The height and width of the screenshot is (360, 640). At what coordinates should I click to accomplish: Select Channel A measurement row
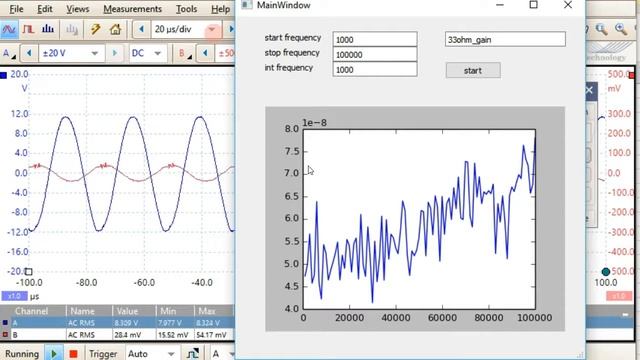[118, 323]
